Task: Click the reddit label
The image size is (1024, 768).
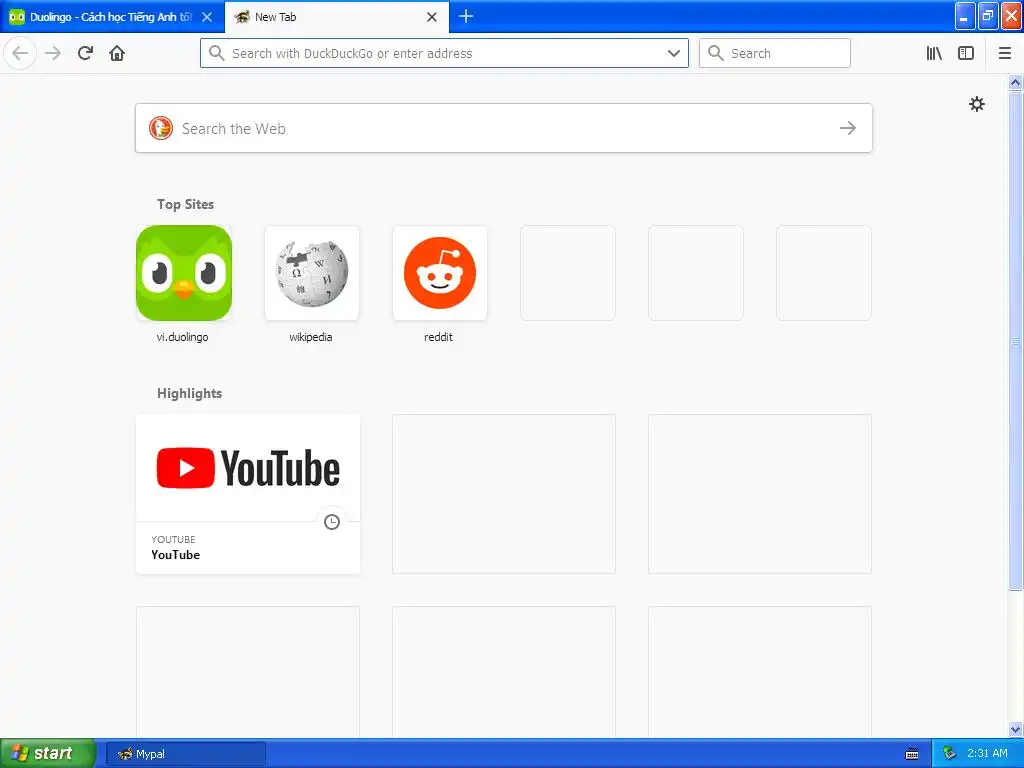Action: pyautogui.click(x=438, y=337)
